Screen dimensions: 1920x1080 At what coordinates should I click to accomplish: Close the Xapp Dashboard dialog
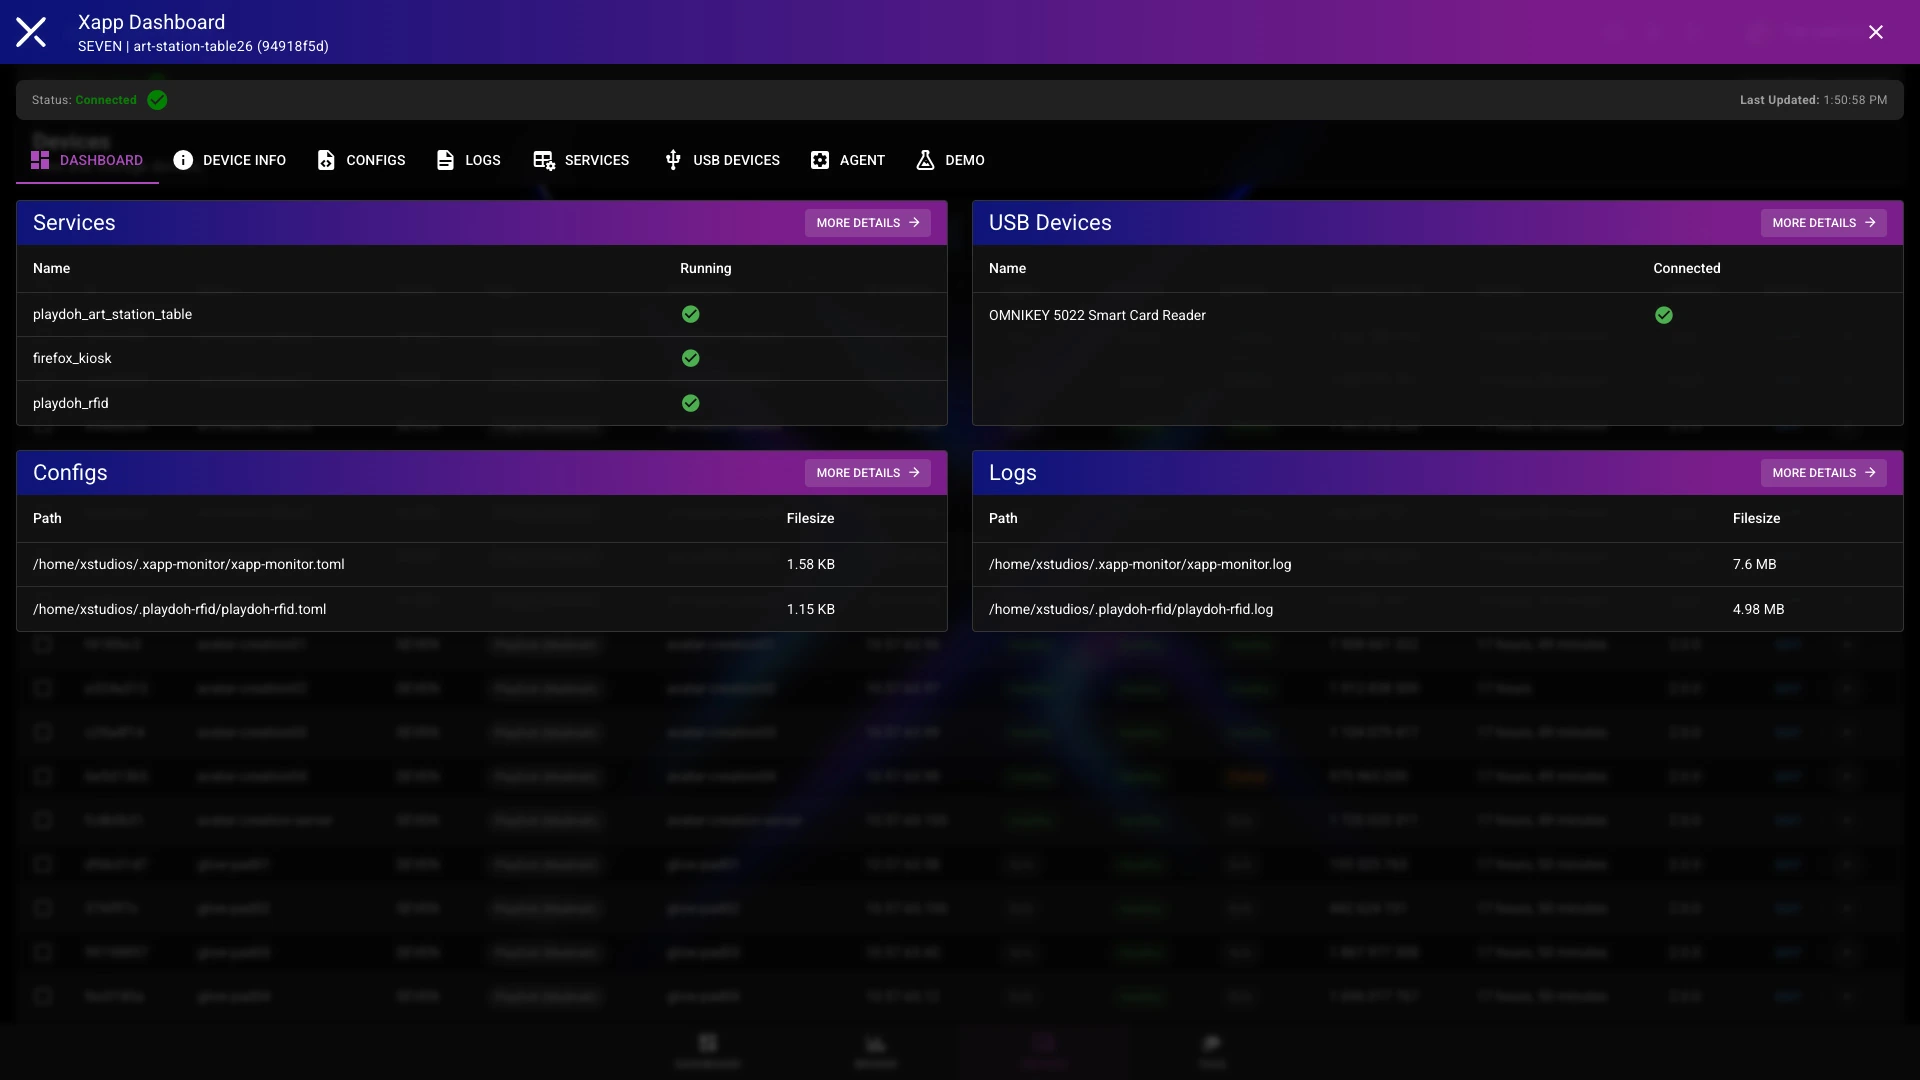click(1876, 32)
